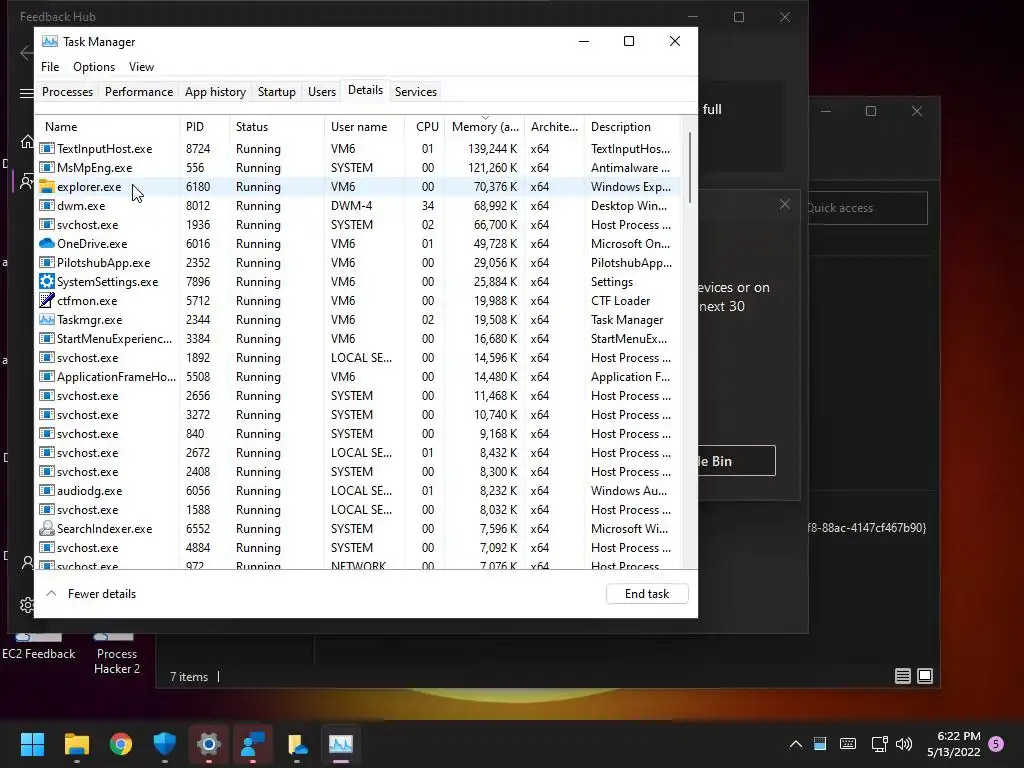Open the Windows Start menu

pyautogui.click(x=32, y=744)
